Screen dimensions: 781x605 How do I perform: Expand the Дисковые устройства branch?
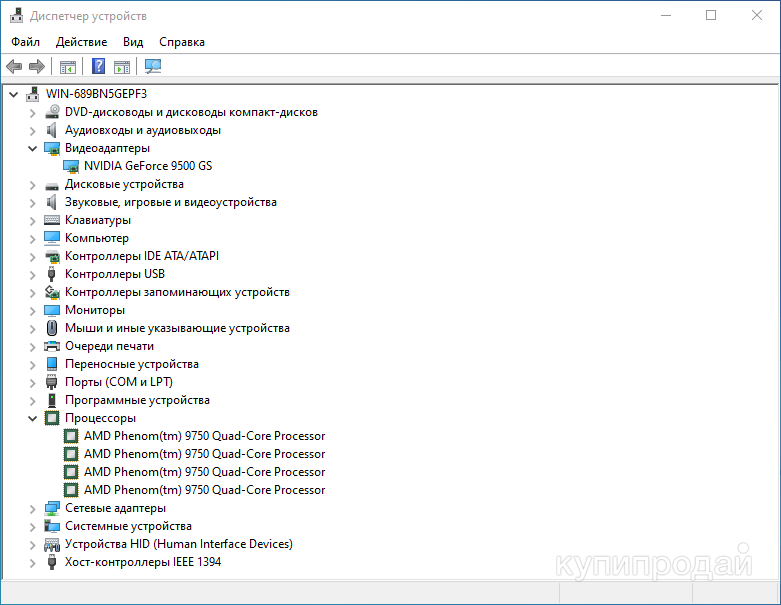(32, 184)
